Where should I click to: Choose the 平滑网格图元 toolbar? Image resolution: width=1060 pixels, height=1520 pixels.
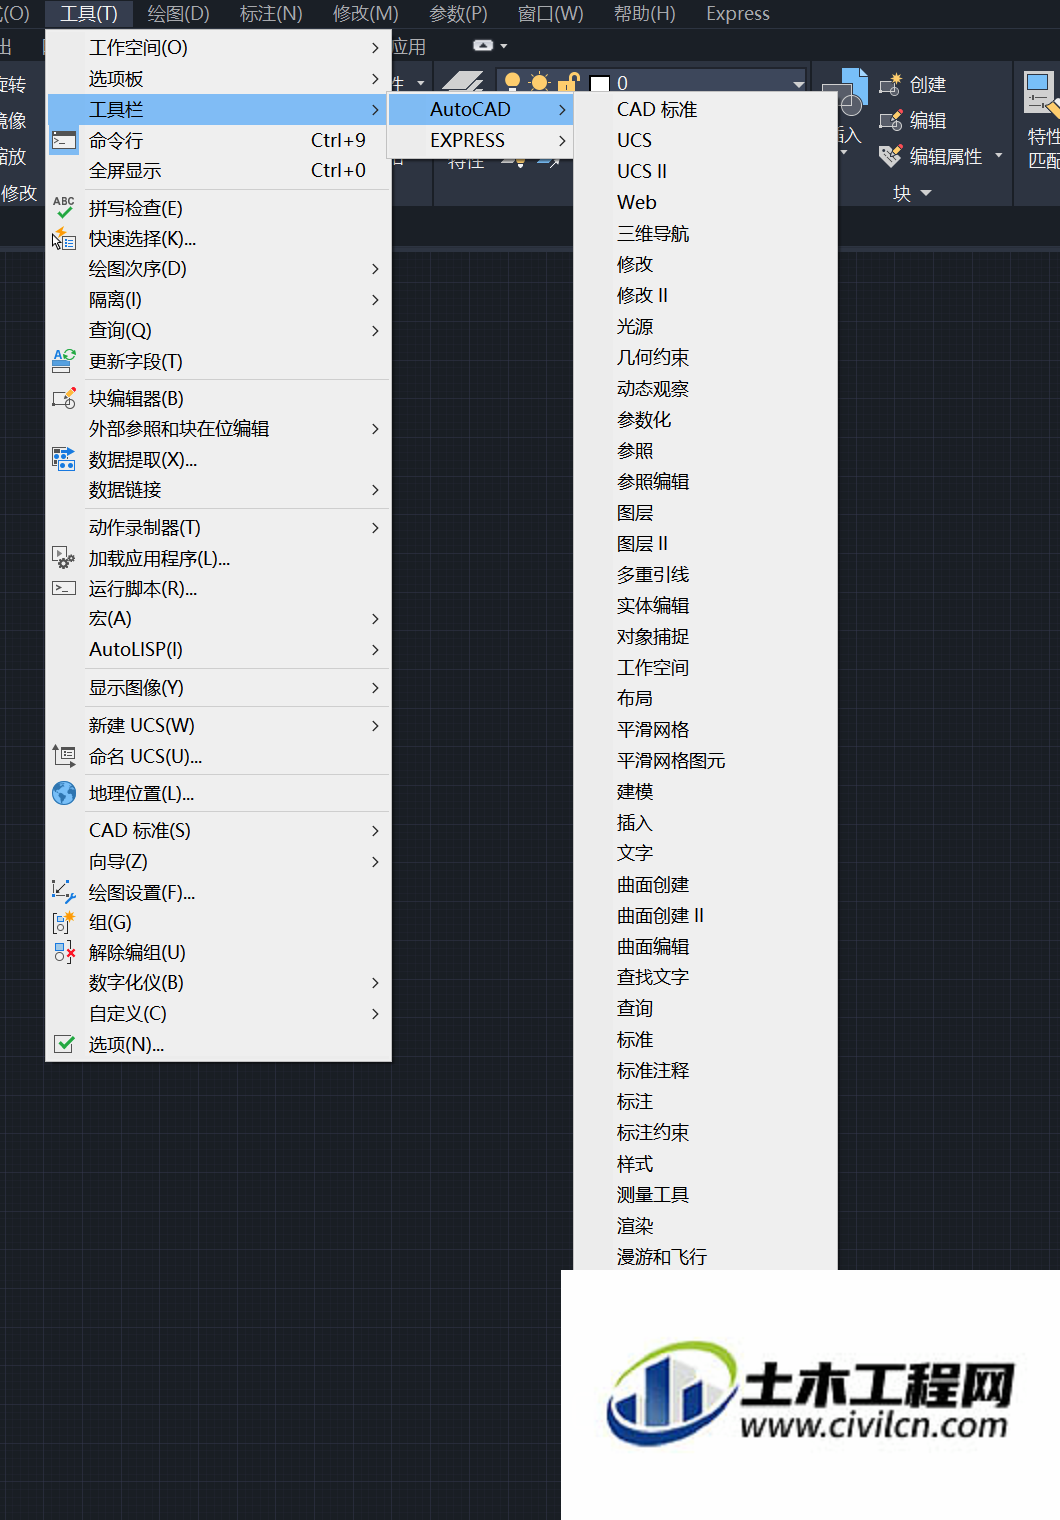pos(705,760)
